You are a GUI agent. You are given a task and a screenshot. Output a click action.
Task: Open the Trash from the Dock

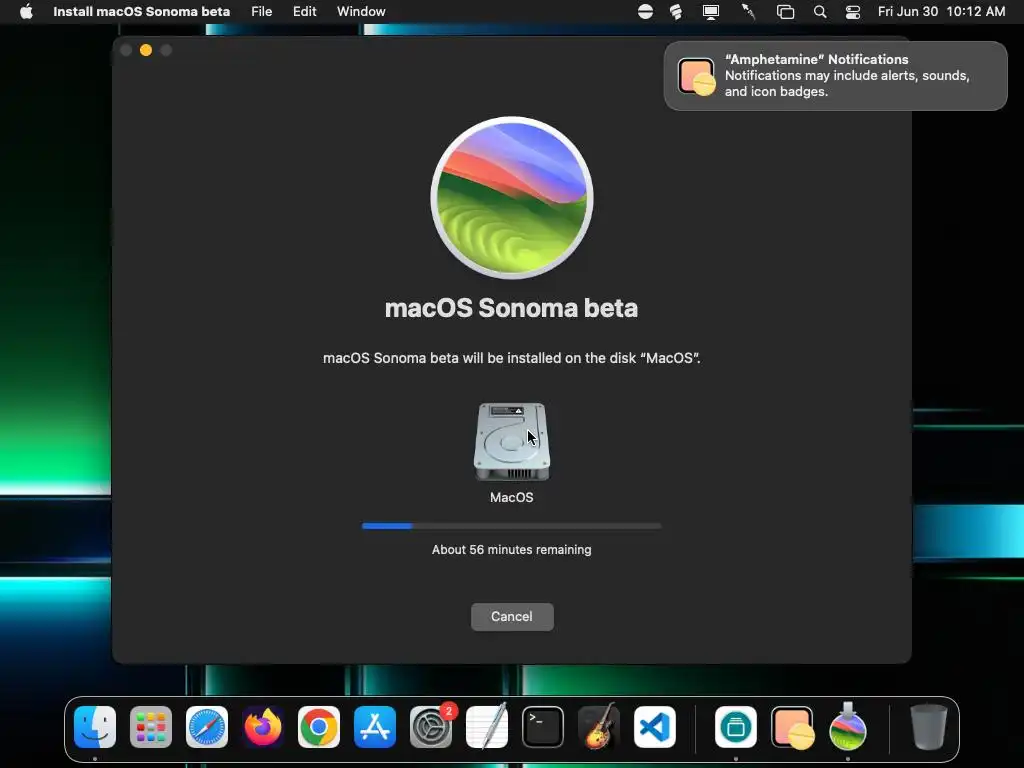pyautogui.click(x=929, y=727)
